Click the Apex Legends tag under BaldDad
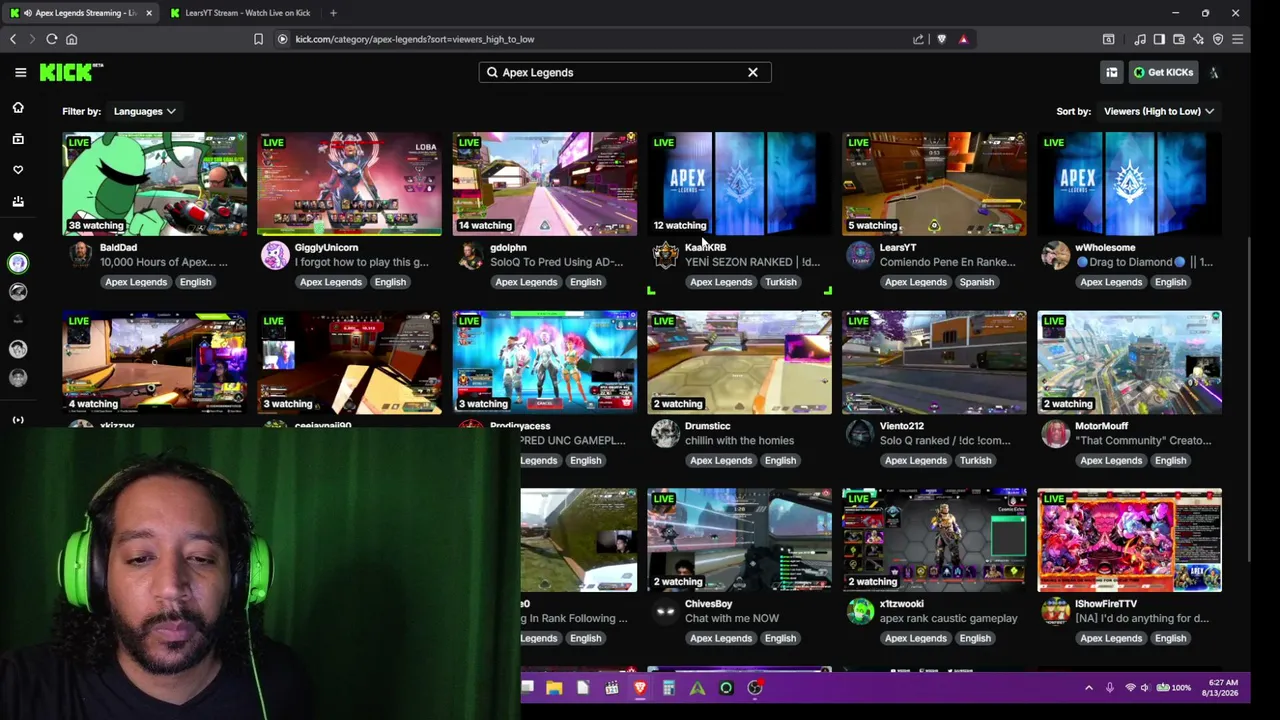The height and width of the screenshot is (720, 1280). coord(136,282)
